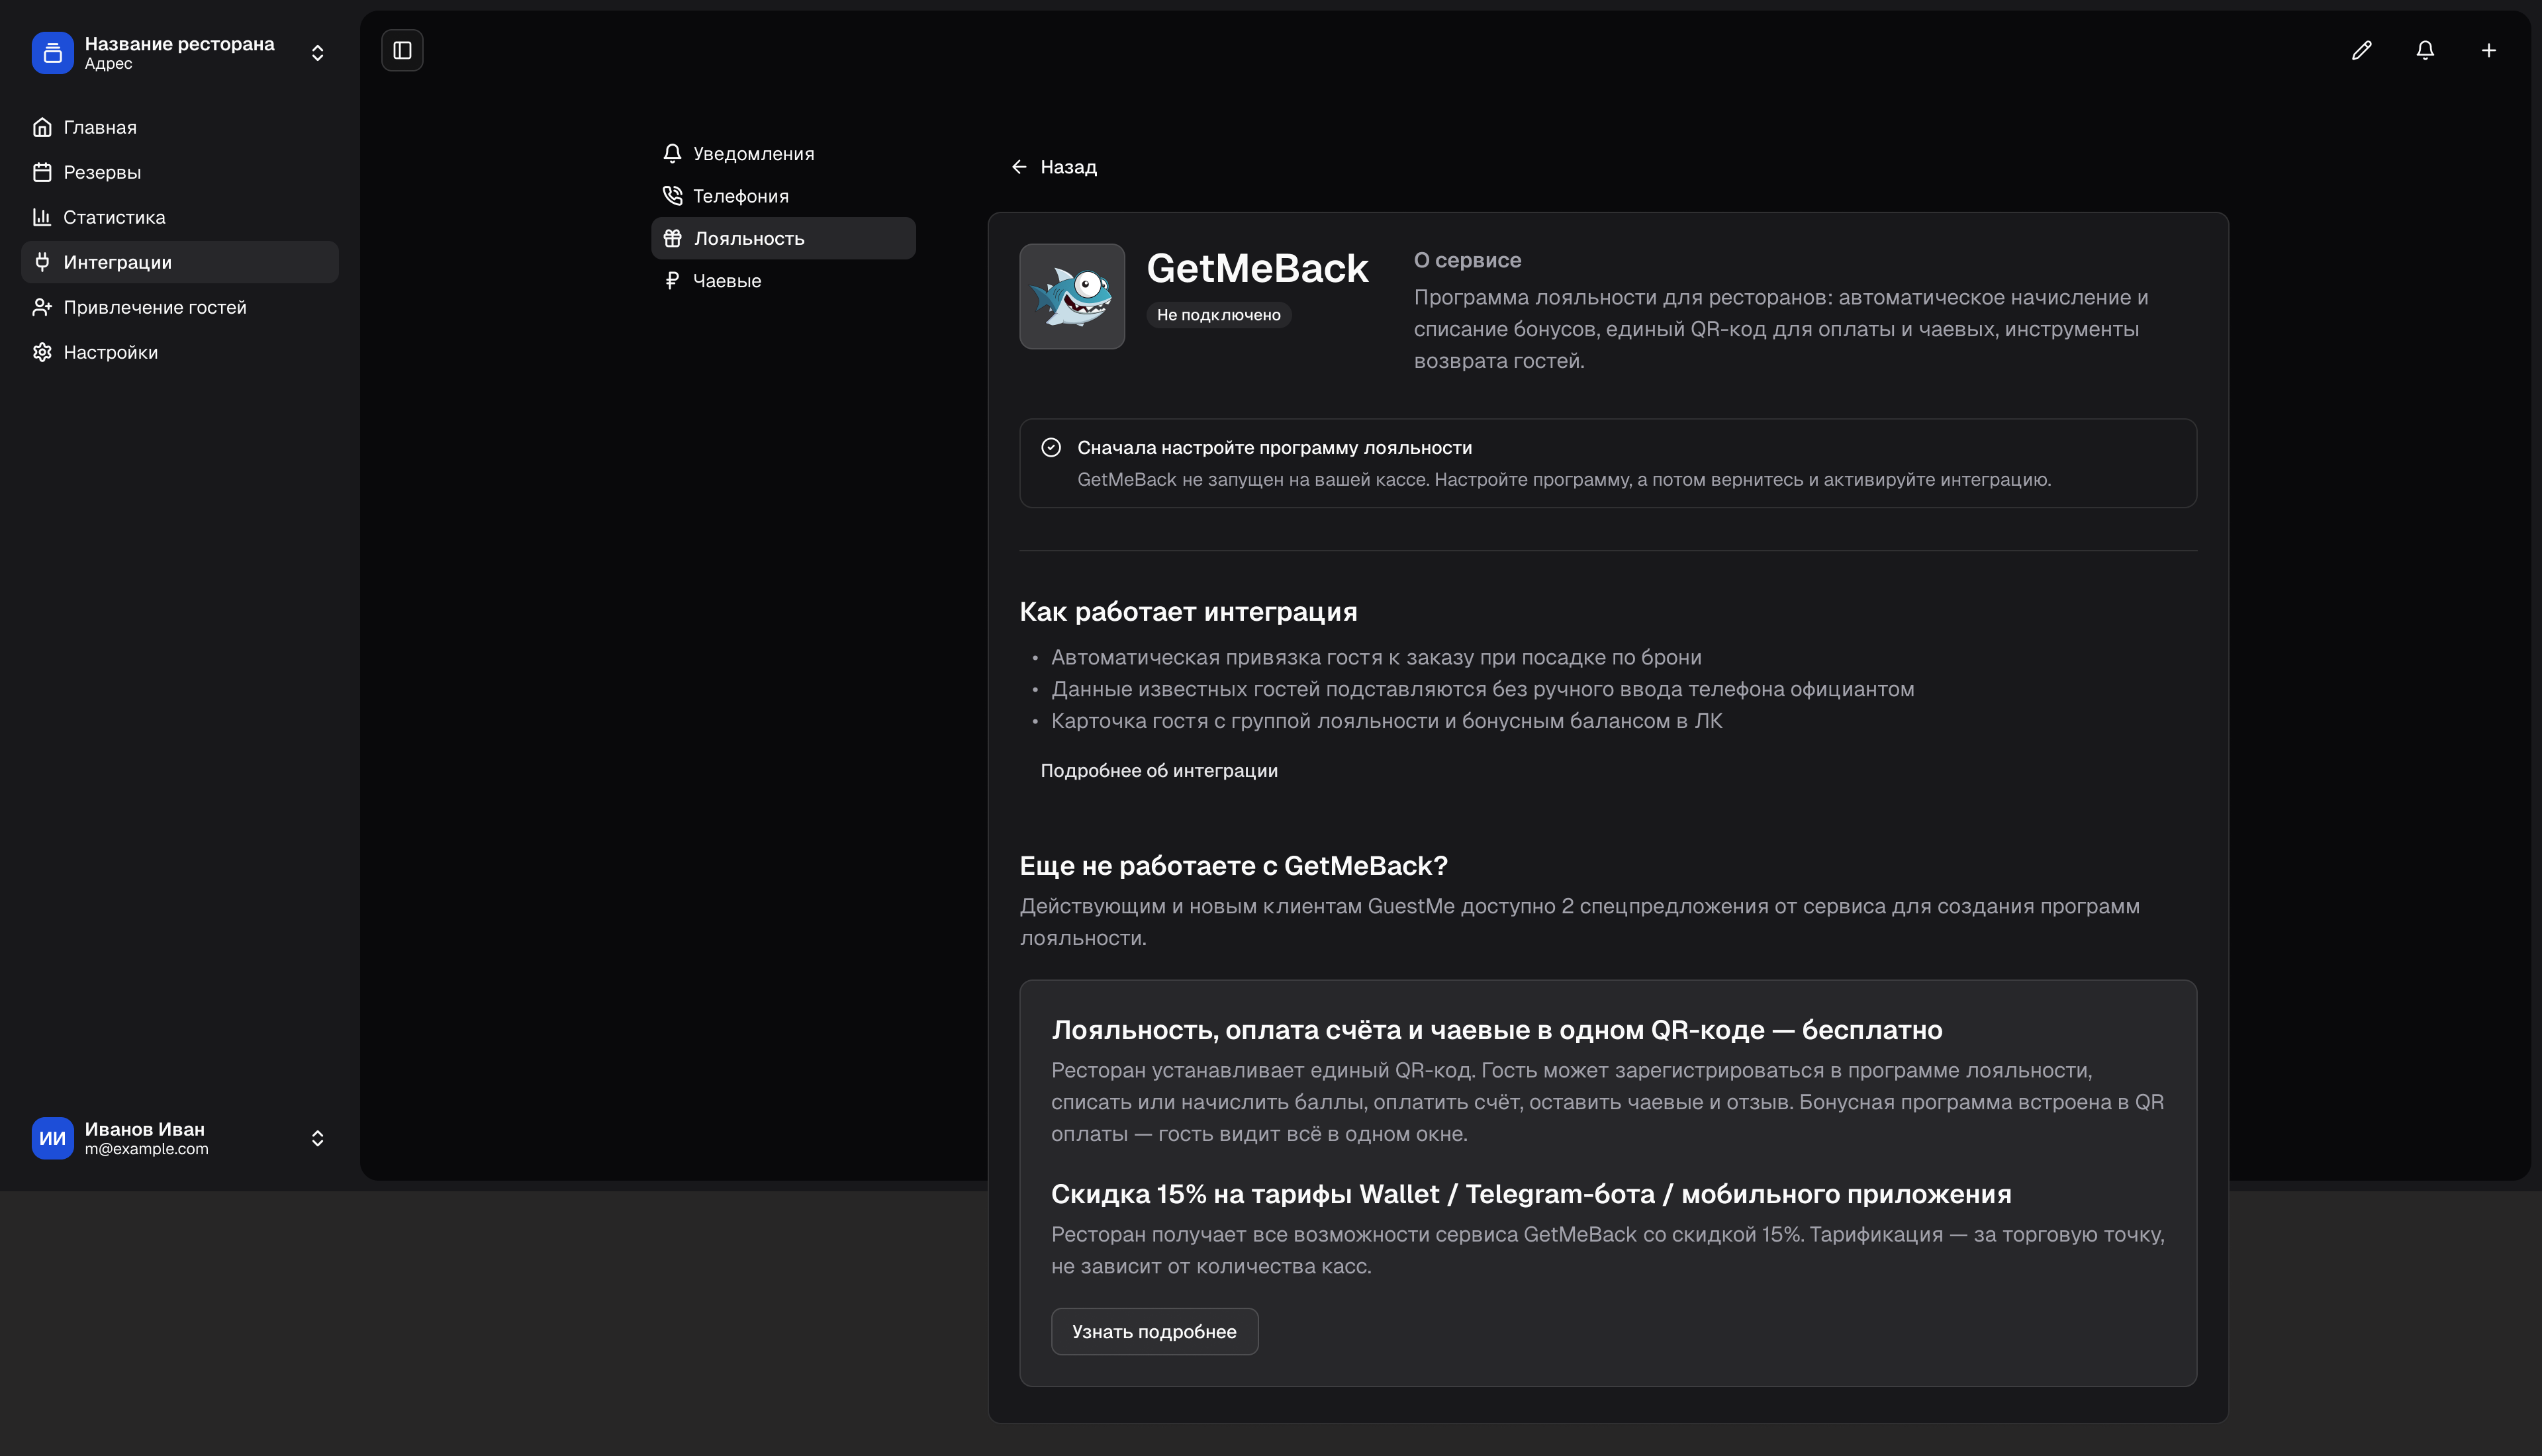Open notifications bell in top bar

[x=2425, y=50]
